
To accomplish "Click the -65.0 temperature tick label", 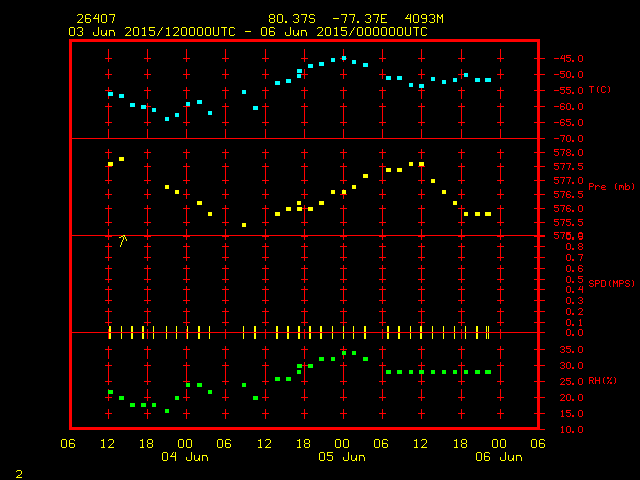I will click(x=569, y=122).
